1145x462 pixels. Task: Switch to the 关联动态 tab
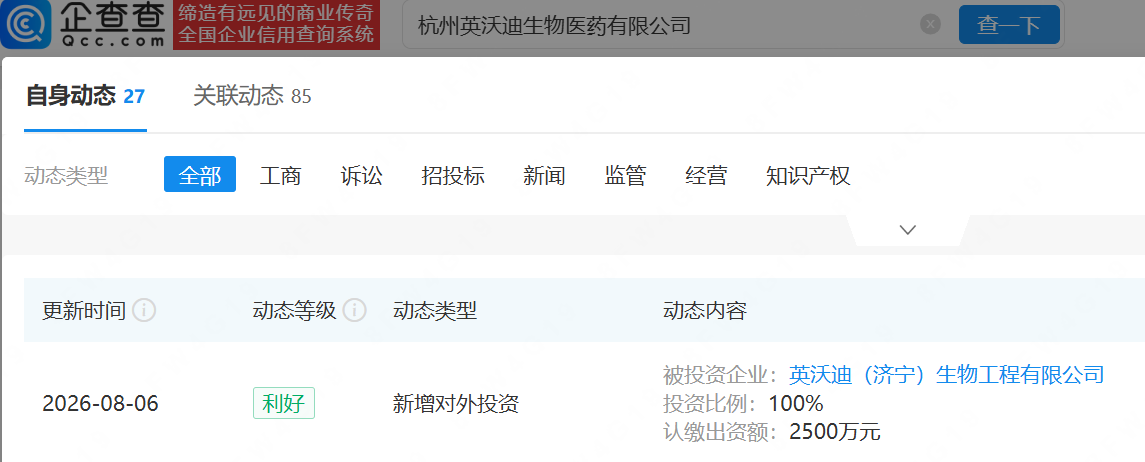252,96
